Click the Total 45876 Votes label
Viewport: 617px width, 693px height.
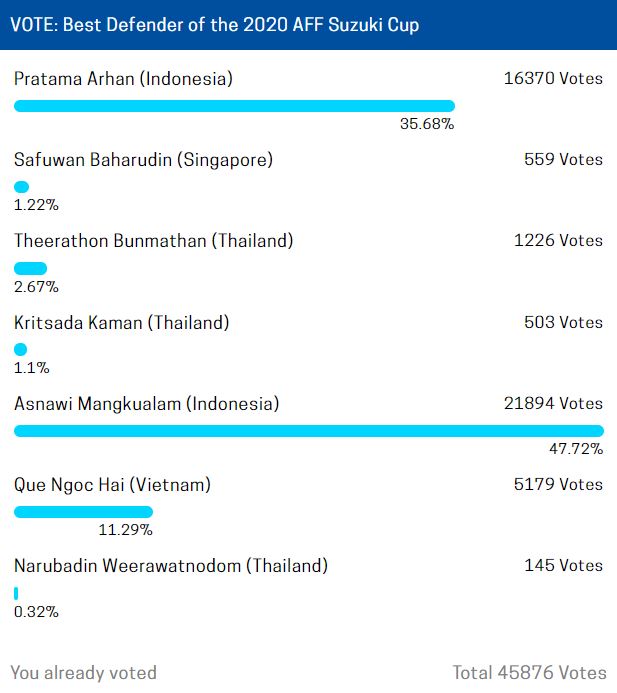click(529, 673)
